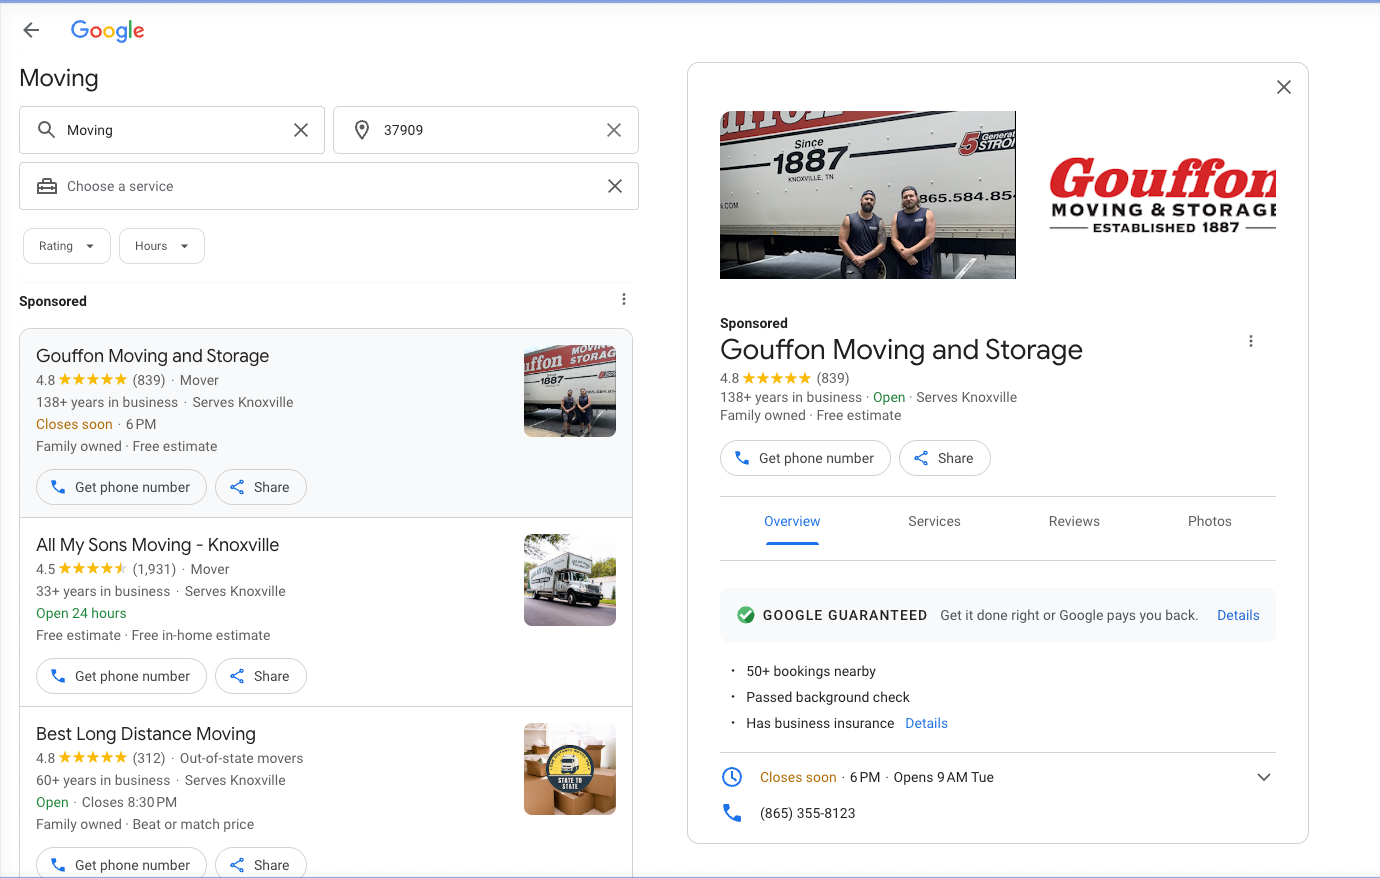
Task: Click Best Long Distance Moving boxes thumbnail
Action: (x=570, y=769)
